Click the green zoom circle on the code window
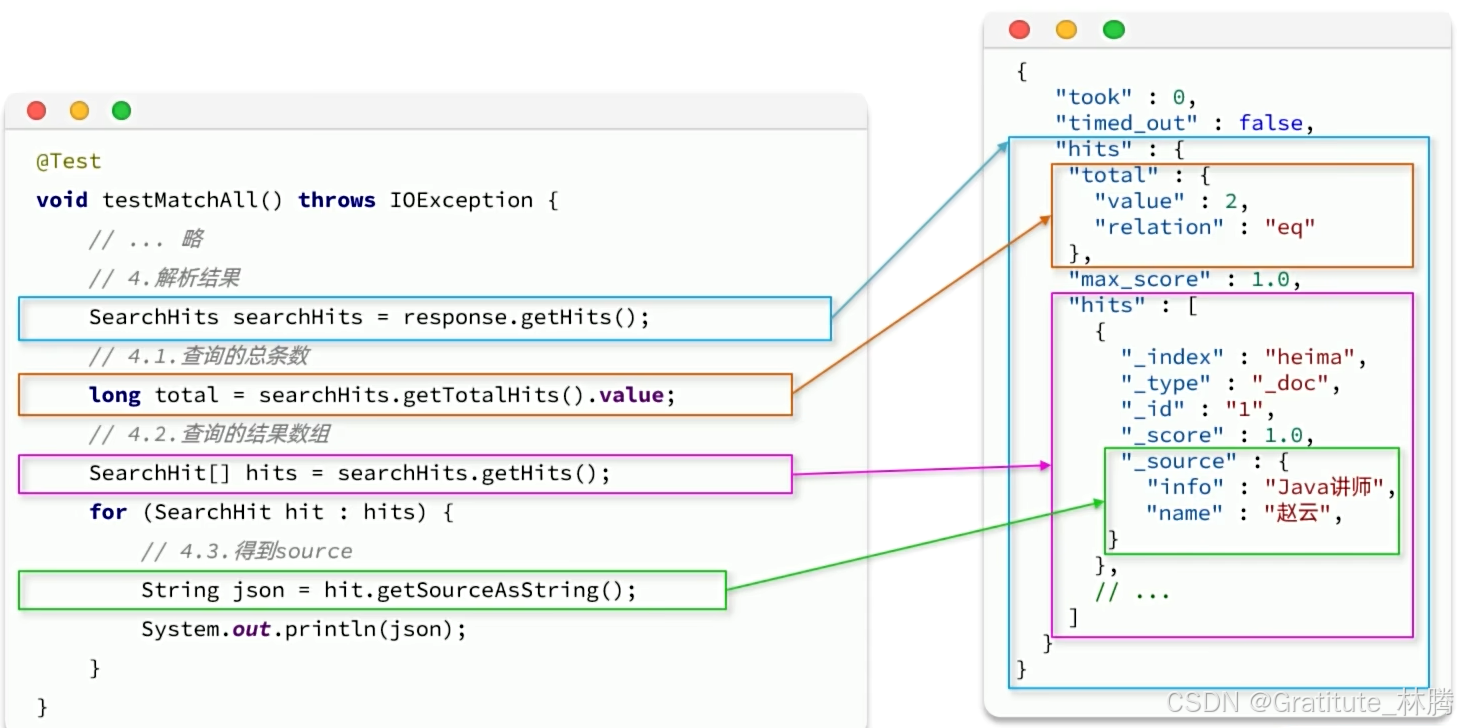This screenshot has height=728, width=1458. [x=122, y=110]
